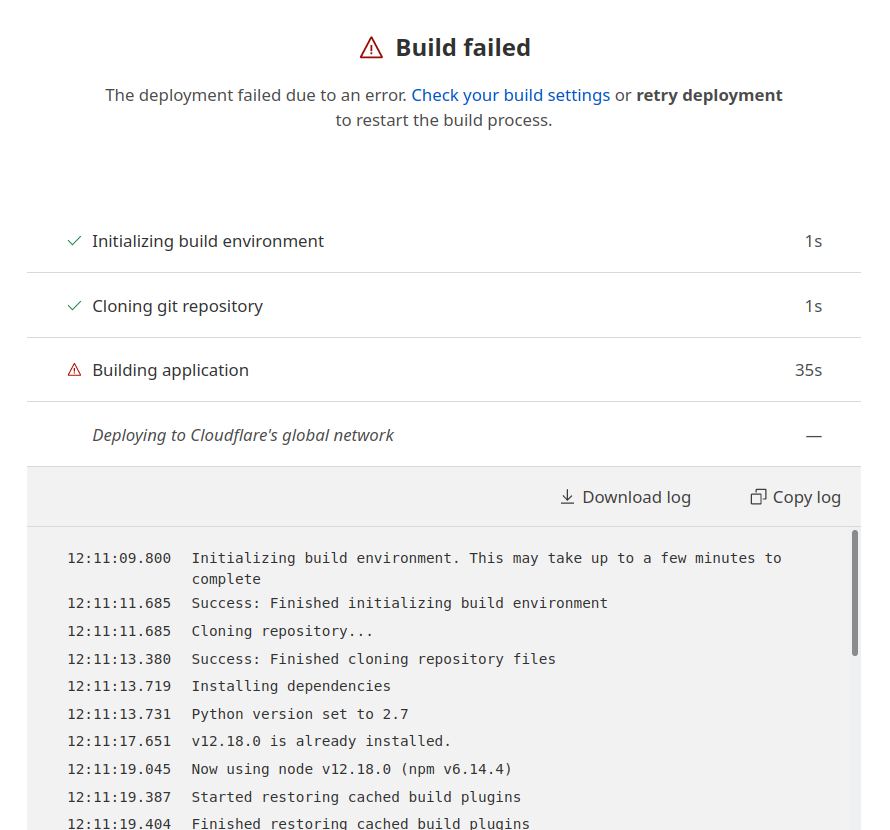Viewport: 890px width, 830px height.
Task: Click the Now using node v12.18.0 log entry
Action: pyautogui.click(x=352, y=769)
